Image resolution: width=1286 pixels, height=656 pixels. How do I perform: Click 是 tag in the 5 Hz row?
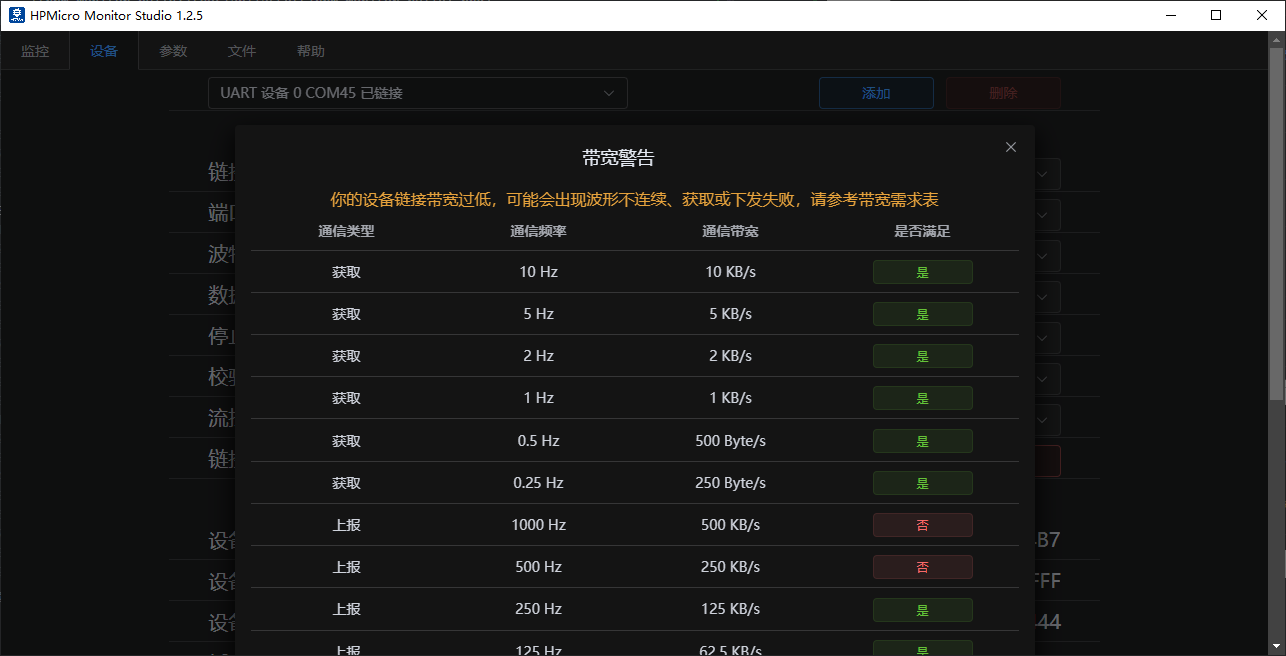923,314
